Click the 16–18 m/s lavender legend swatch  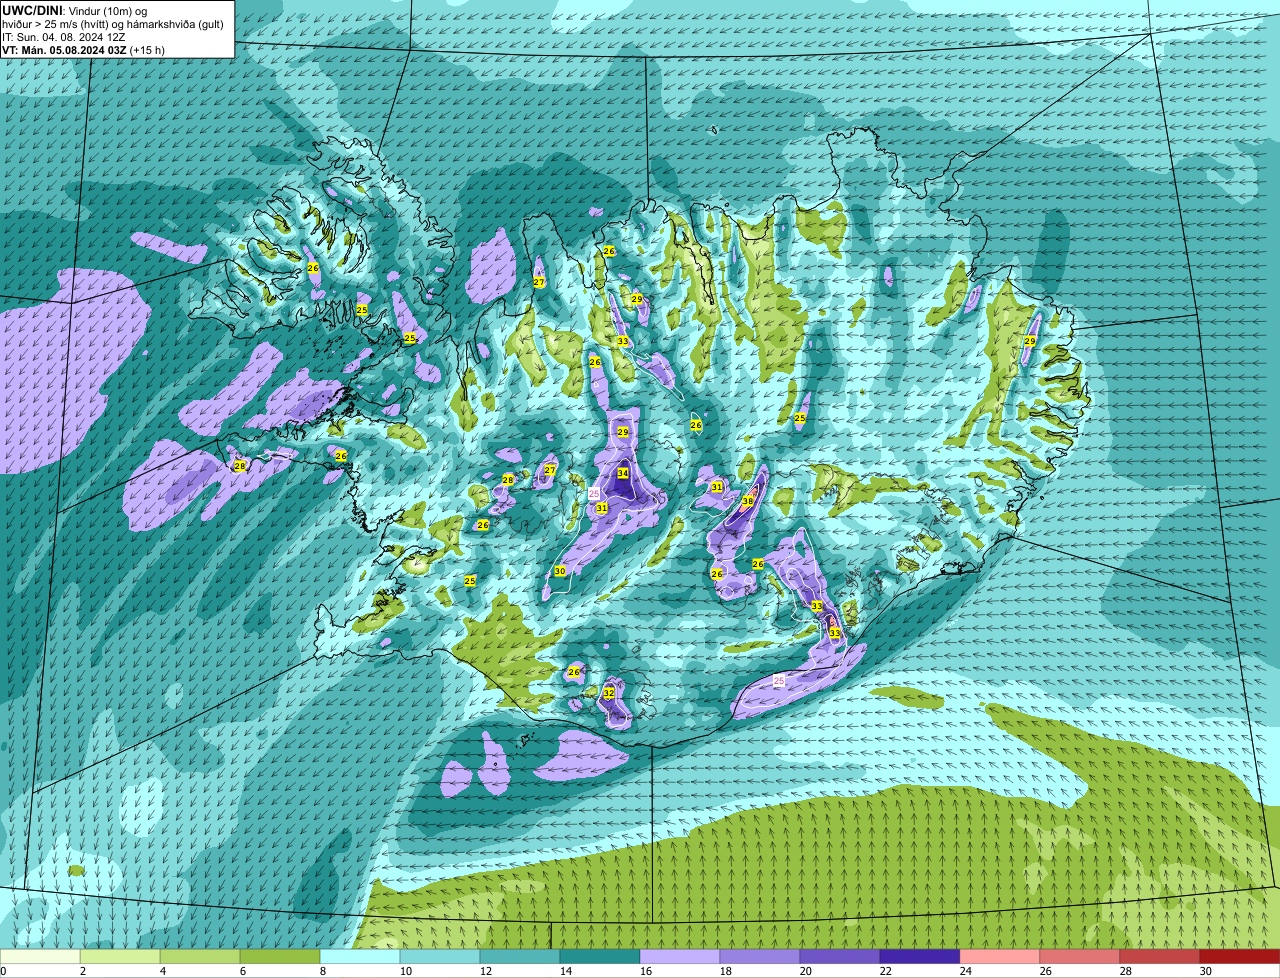(x=680, y=957)
